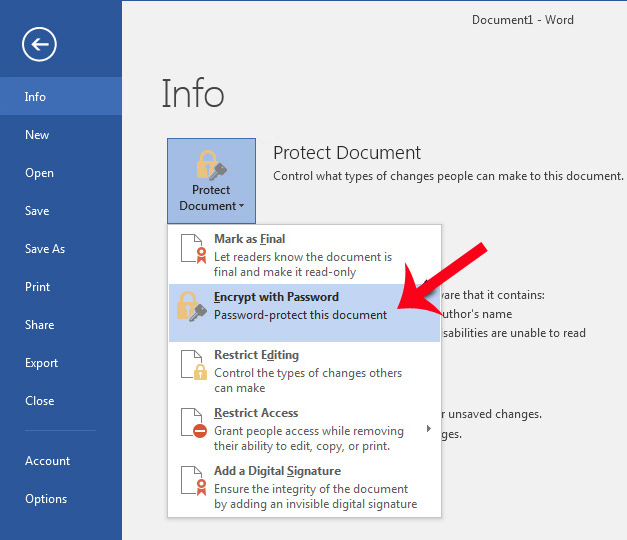Click the 'Document1 - Word' window title
Image resolution: width=627 pixels, height=540 pixels.
point(523,20)
